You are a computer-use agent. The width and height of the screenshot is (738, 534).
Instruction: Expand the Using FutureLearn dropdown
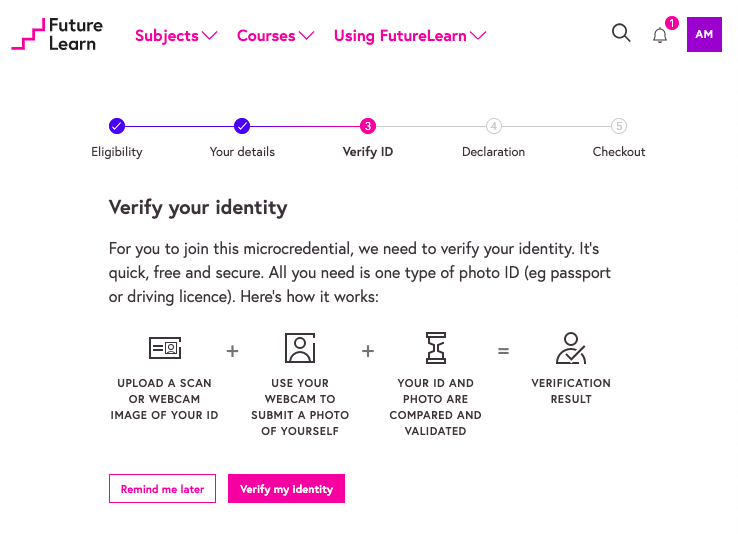(x=410, y=36)
